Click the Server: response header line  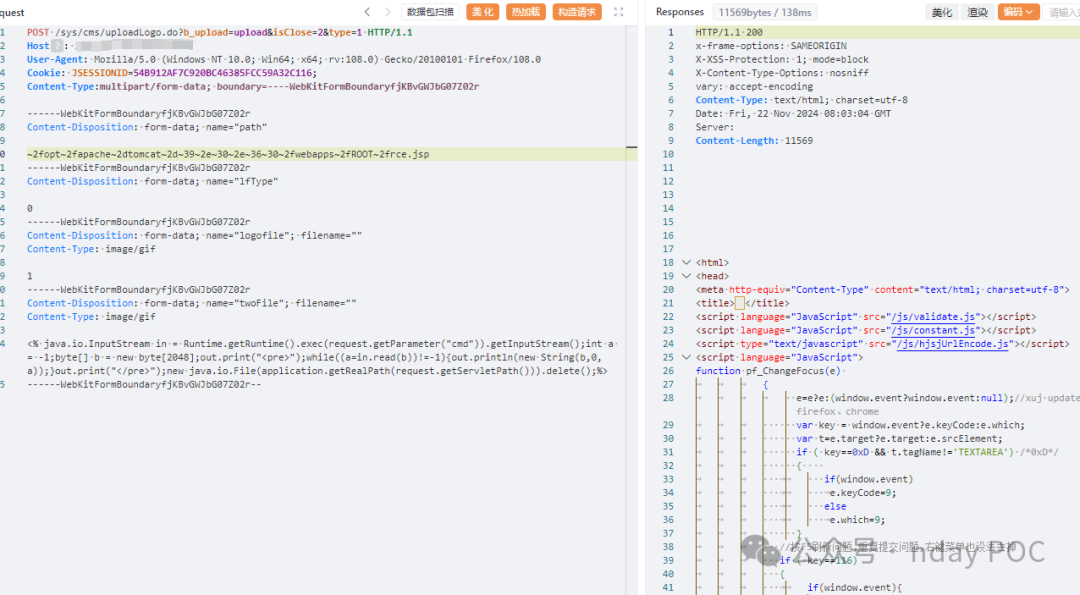715,127
